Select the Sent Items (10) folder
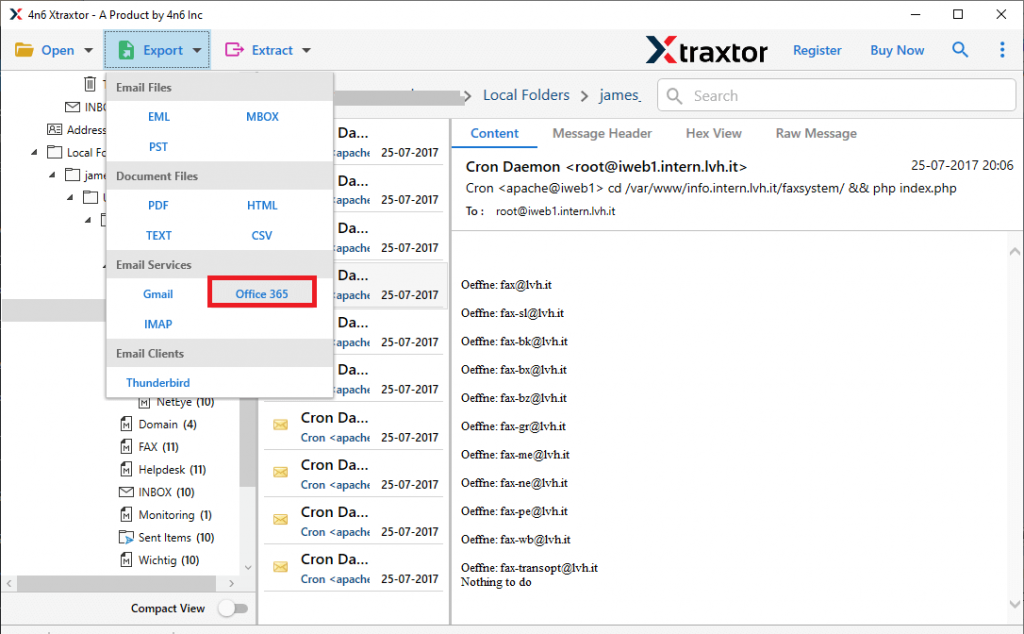This screenshot has width=1024, height=634. point(176,537)
